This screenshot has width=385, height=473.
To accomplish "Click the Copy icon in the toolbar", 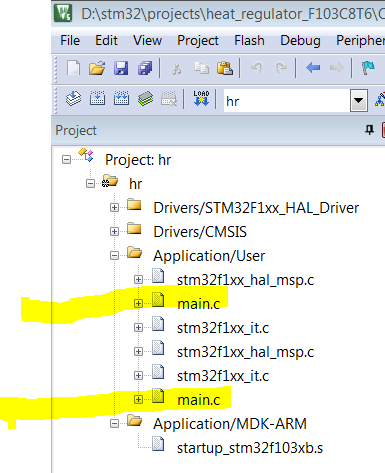I will (201, 68).
